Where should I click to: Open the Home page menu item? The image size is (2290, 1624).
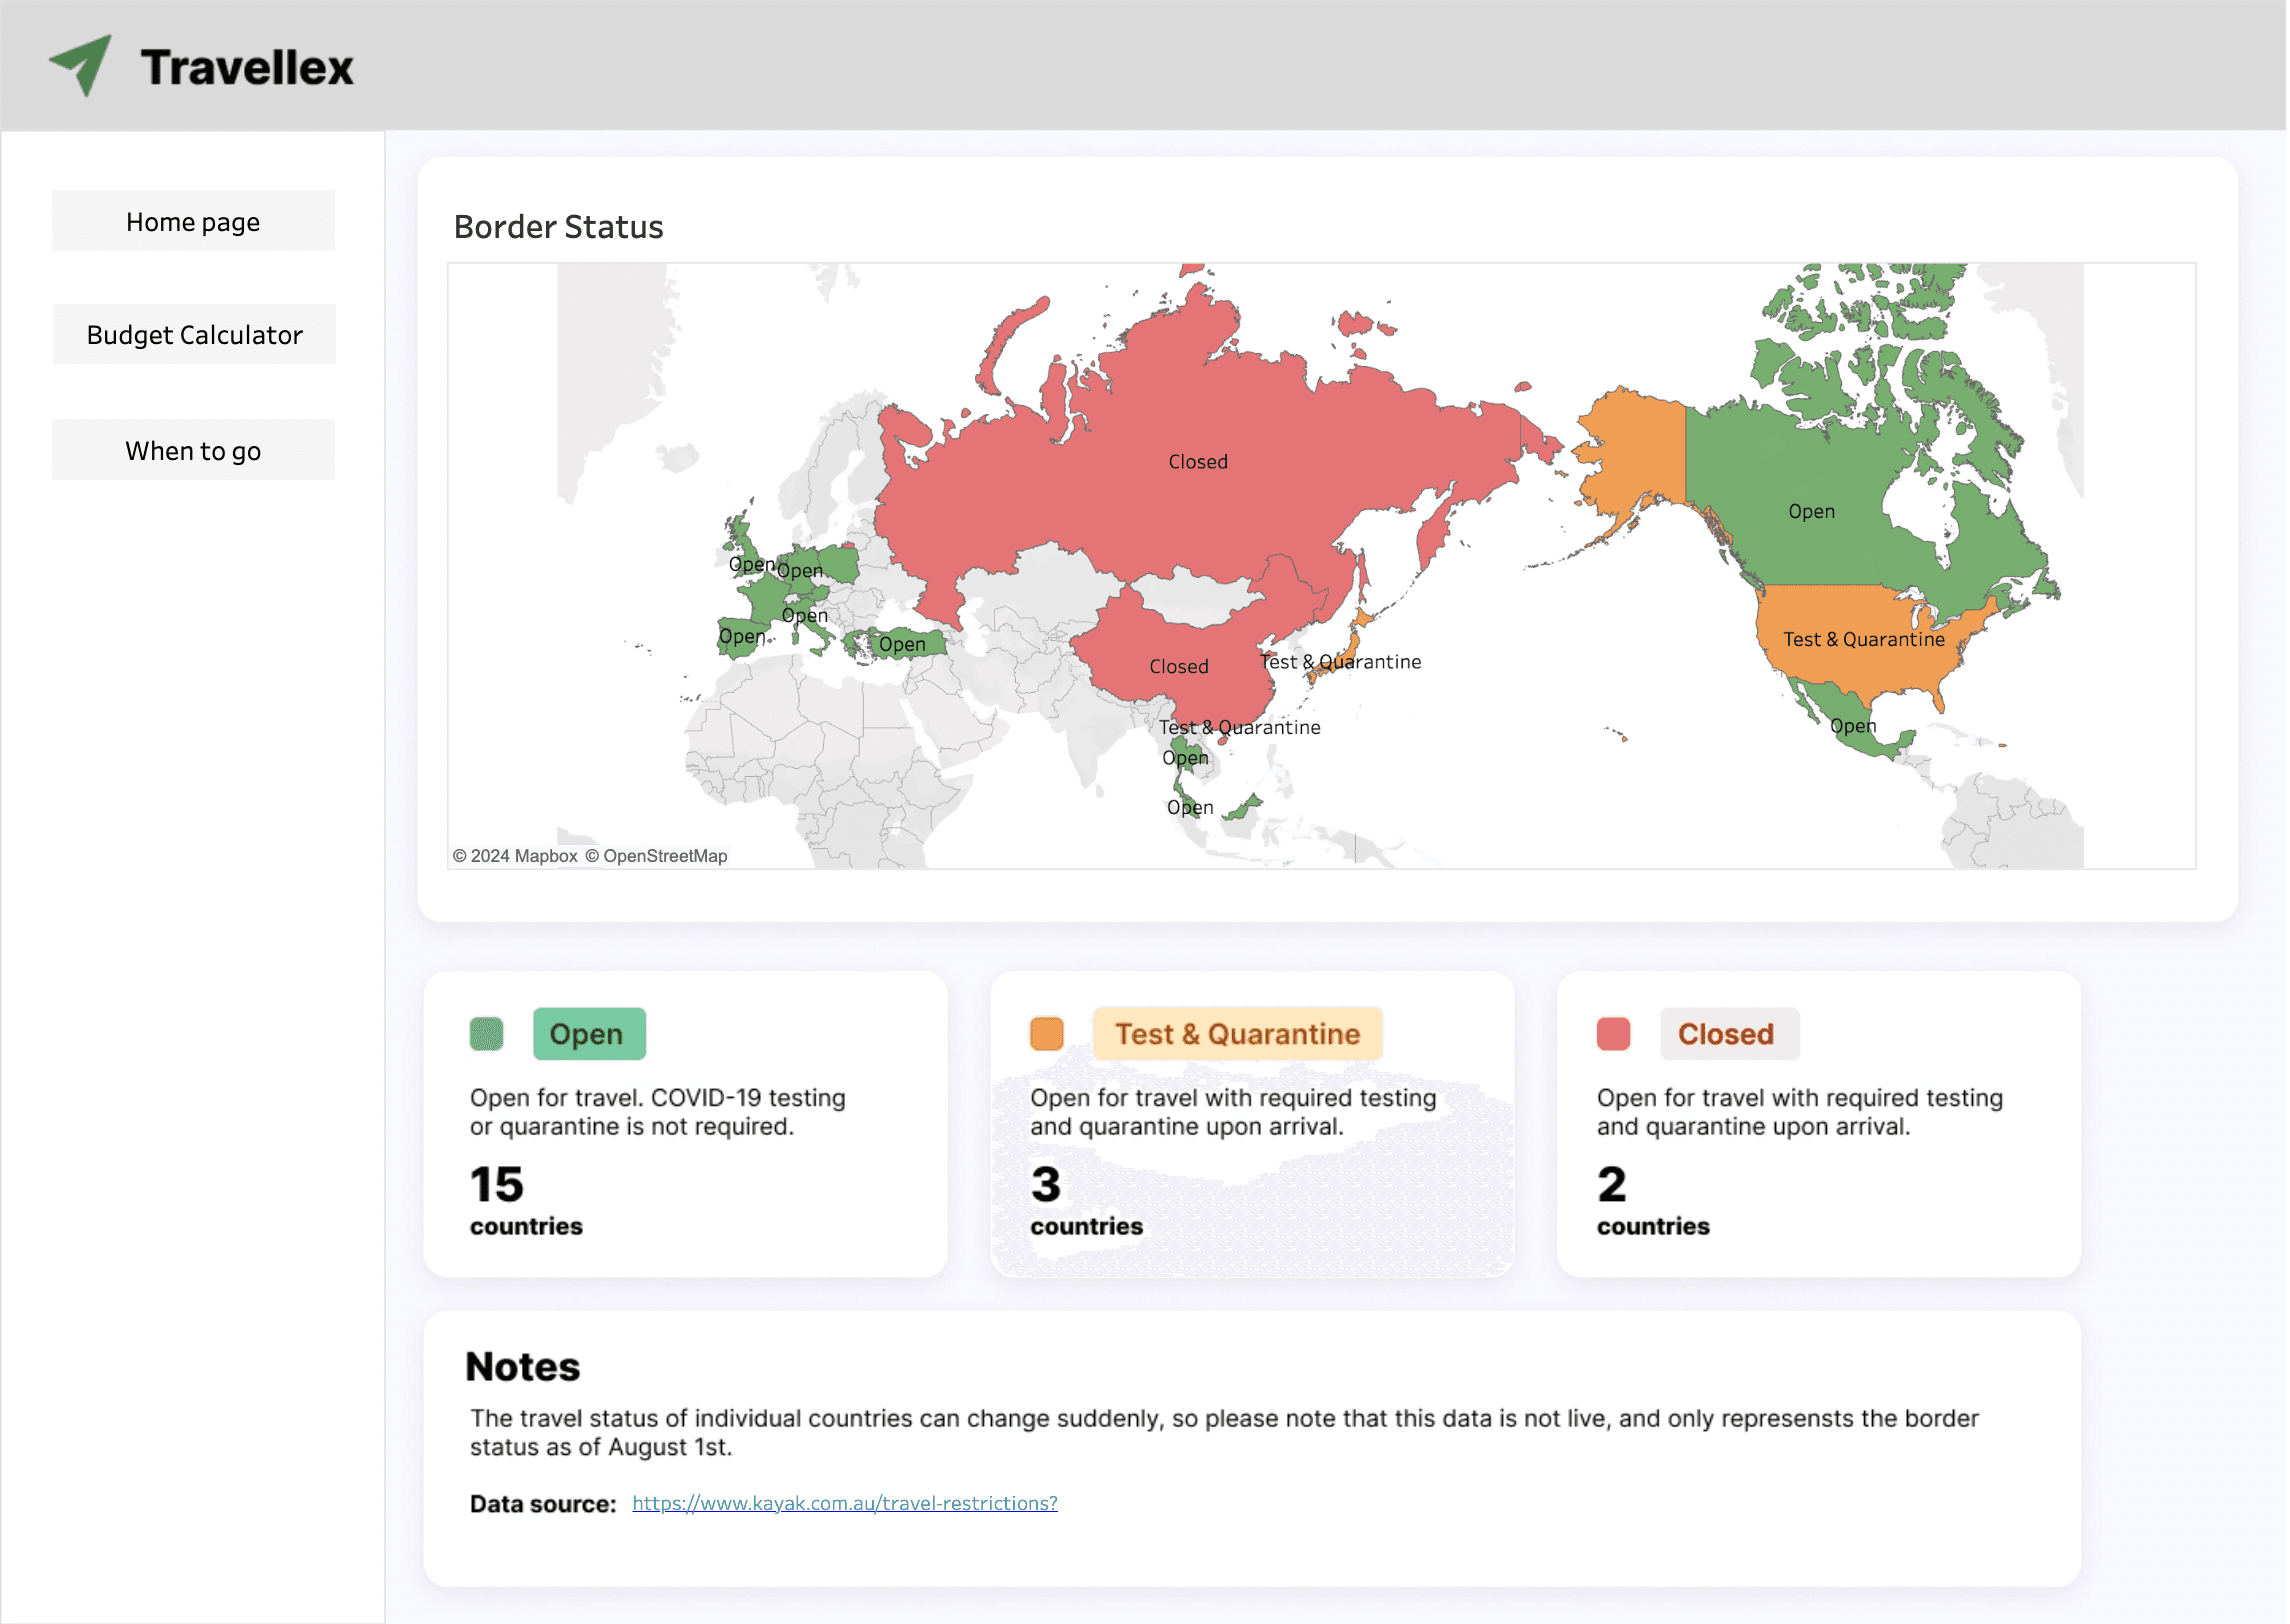tap(193, 221)
